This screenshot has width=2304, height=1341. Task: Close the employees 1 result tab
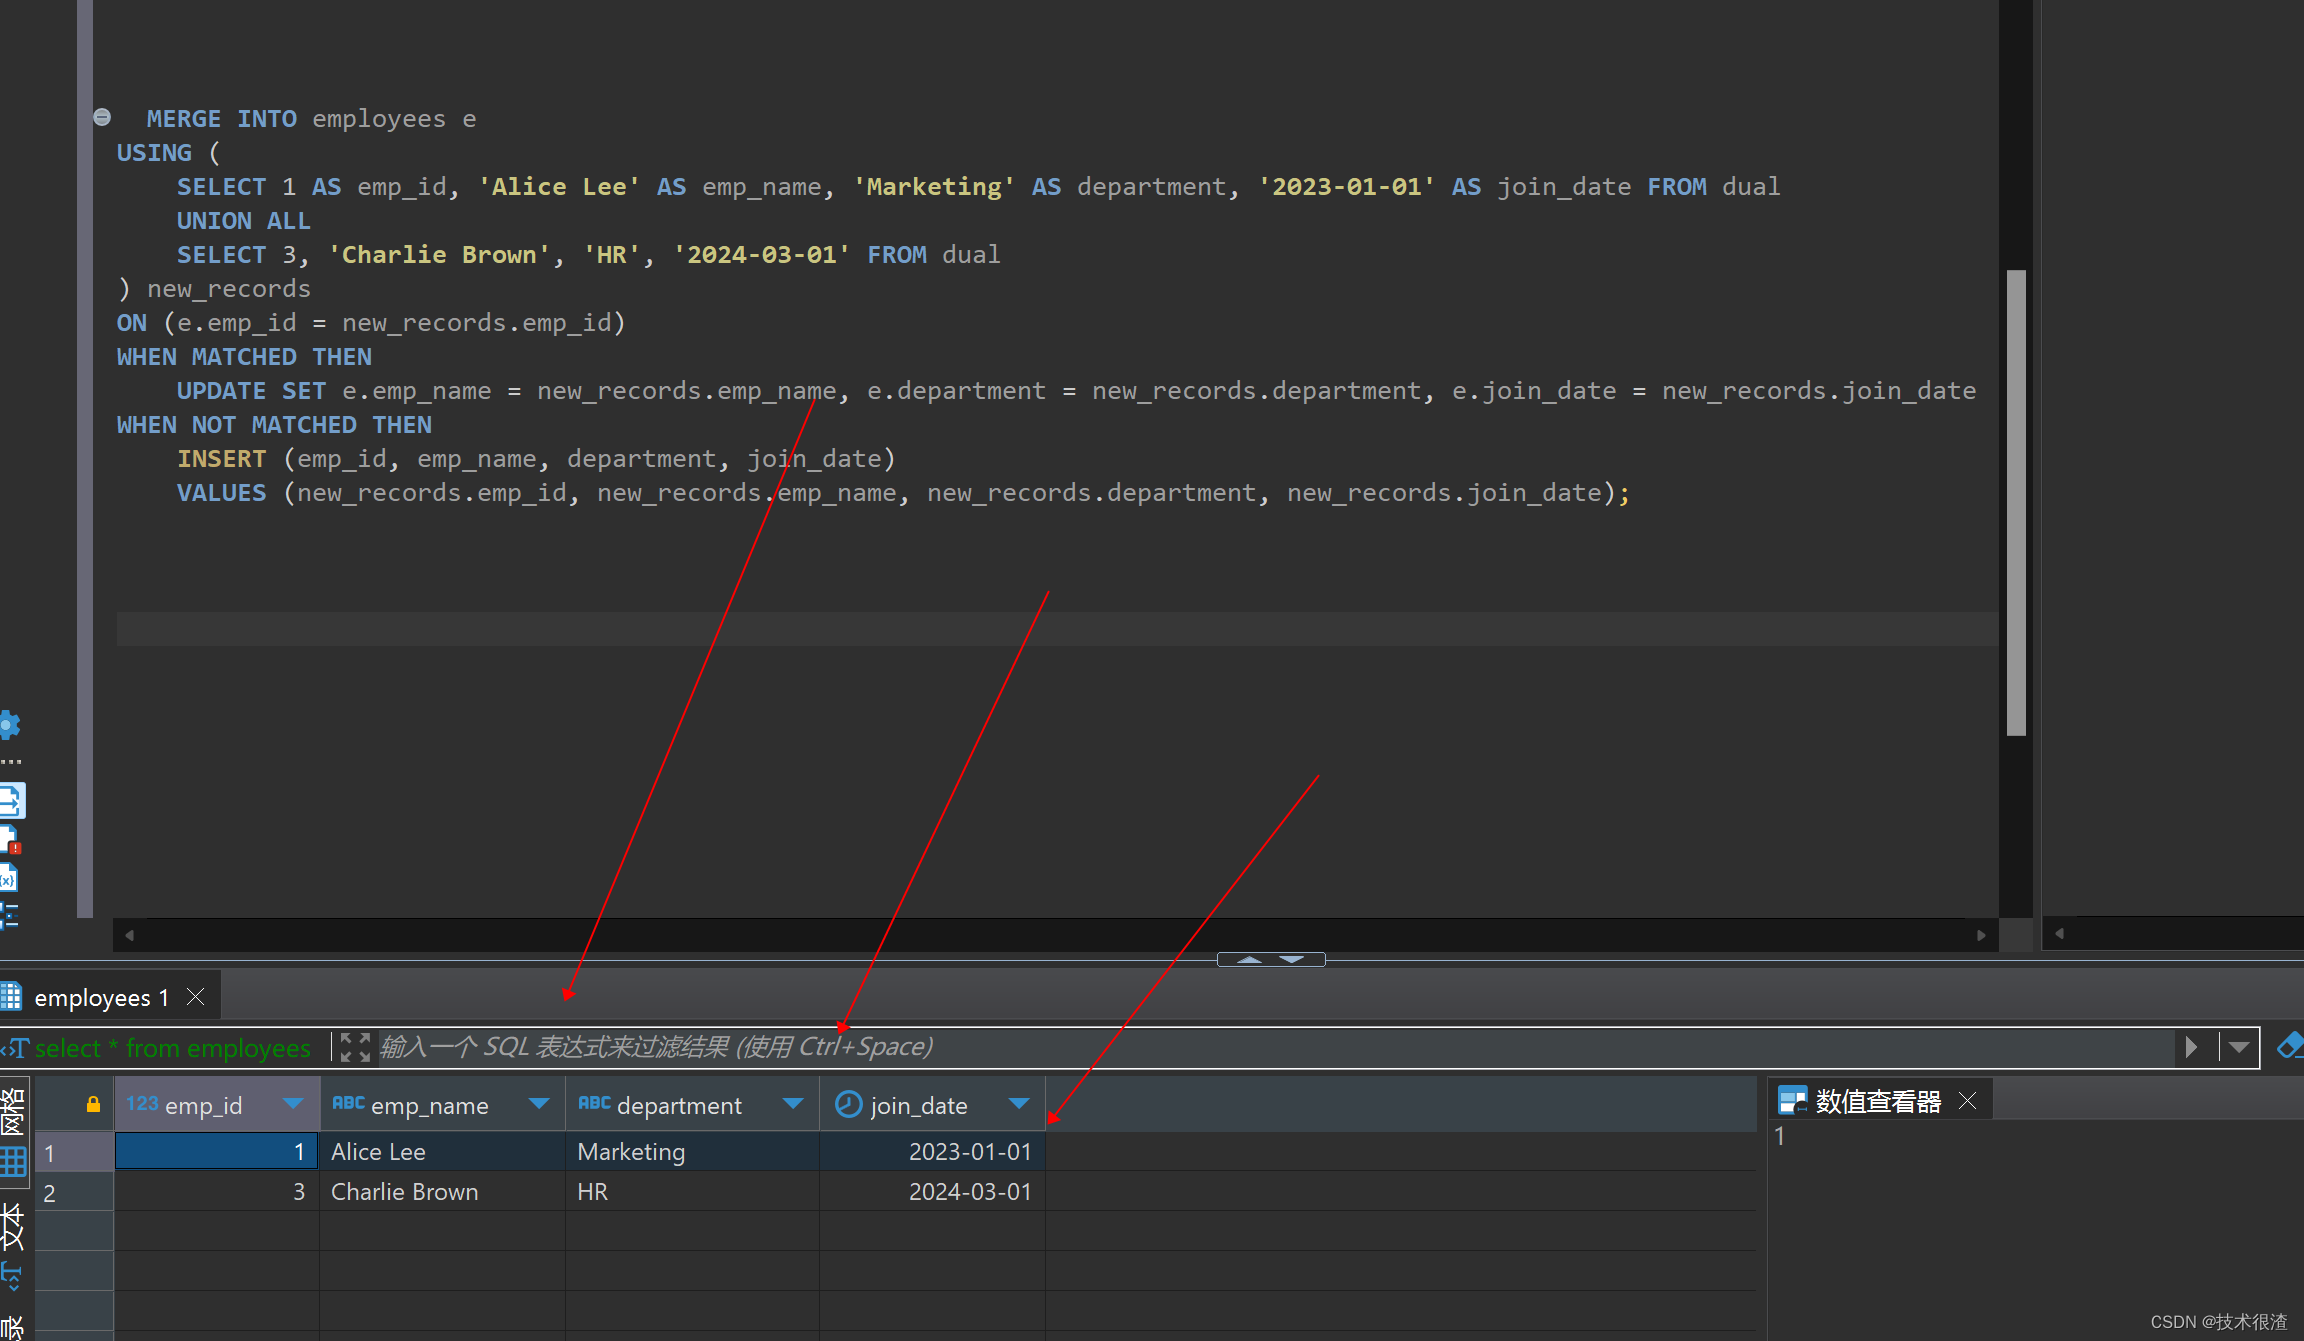click(196, 997)
